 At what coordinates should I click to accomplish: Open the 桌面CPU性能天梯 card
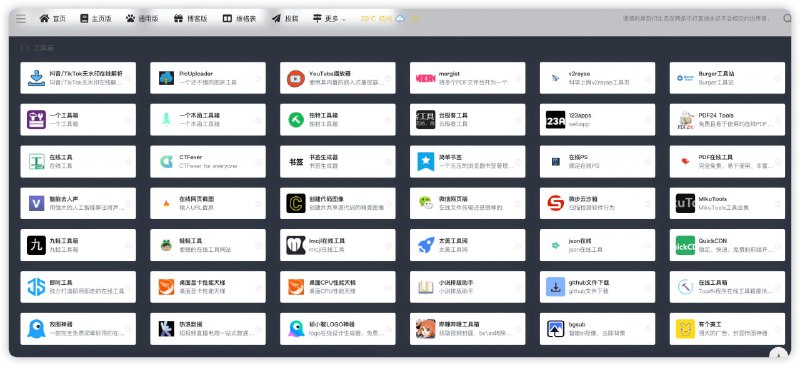point(338,287)
